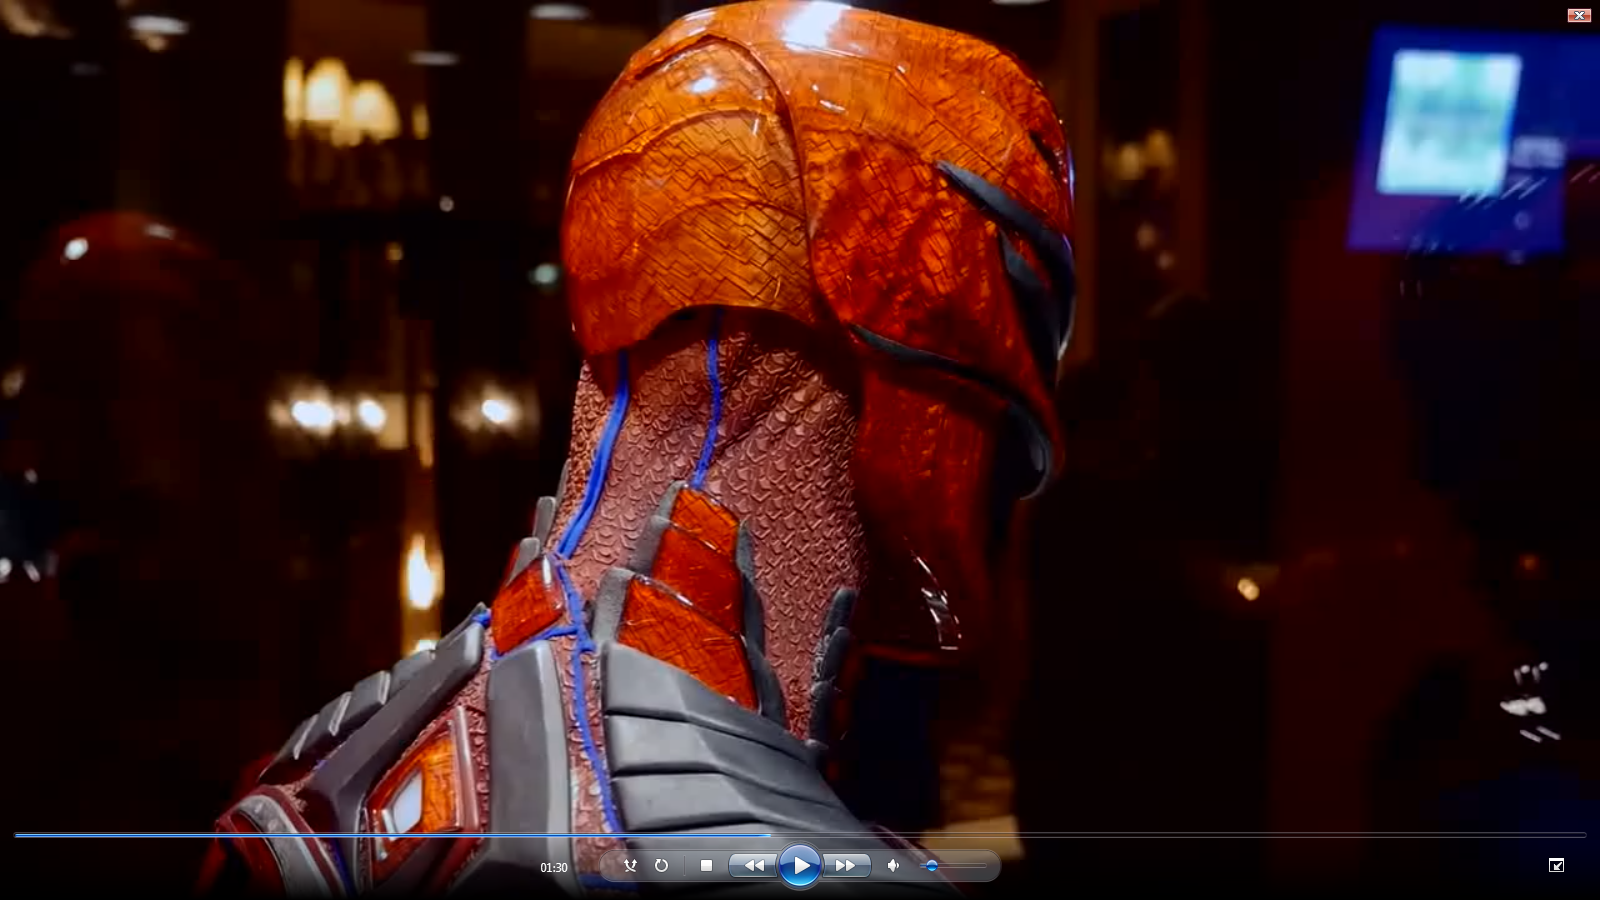Seek on the video progress bar
1600x900 pixels.
[800, 834]
